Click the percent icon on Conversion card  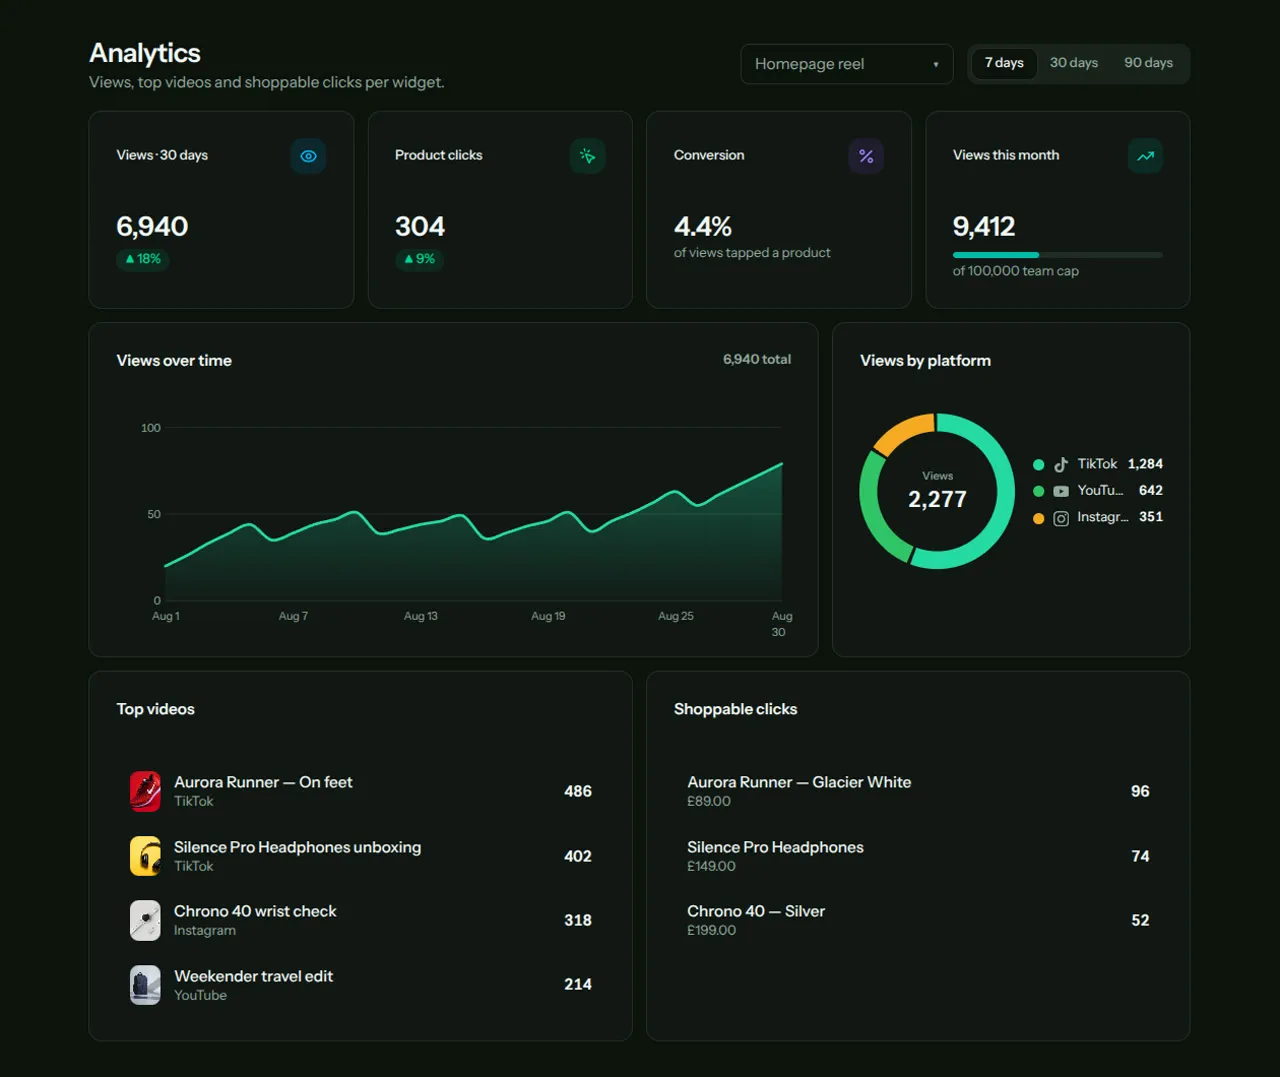[866, 156]
